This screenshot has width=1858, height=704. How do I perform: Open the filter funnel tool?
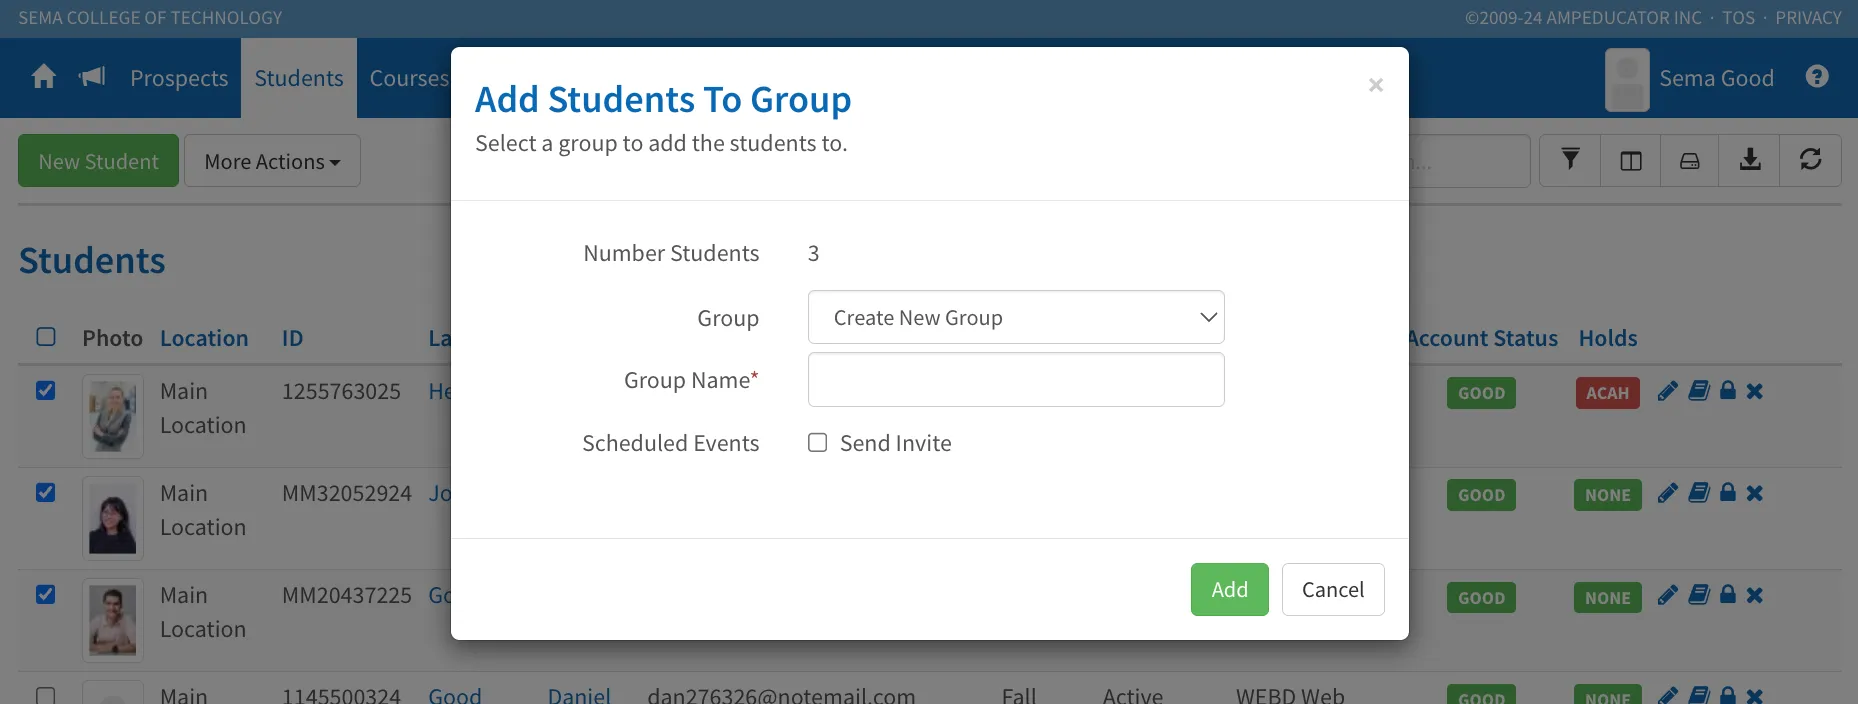pos(1571,160)
